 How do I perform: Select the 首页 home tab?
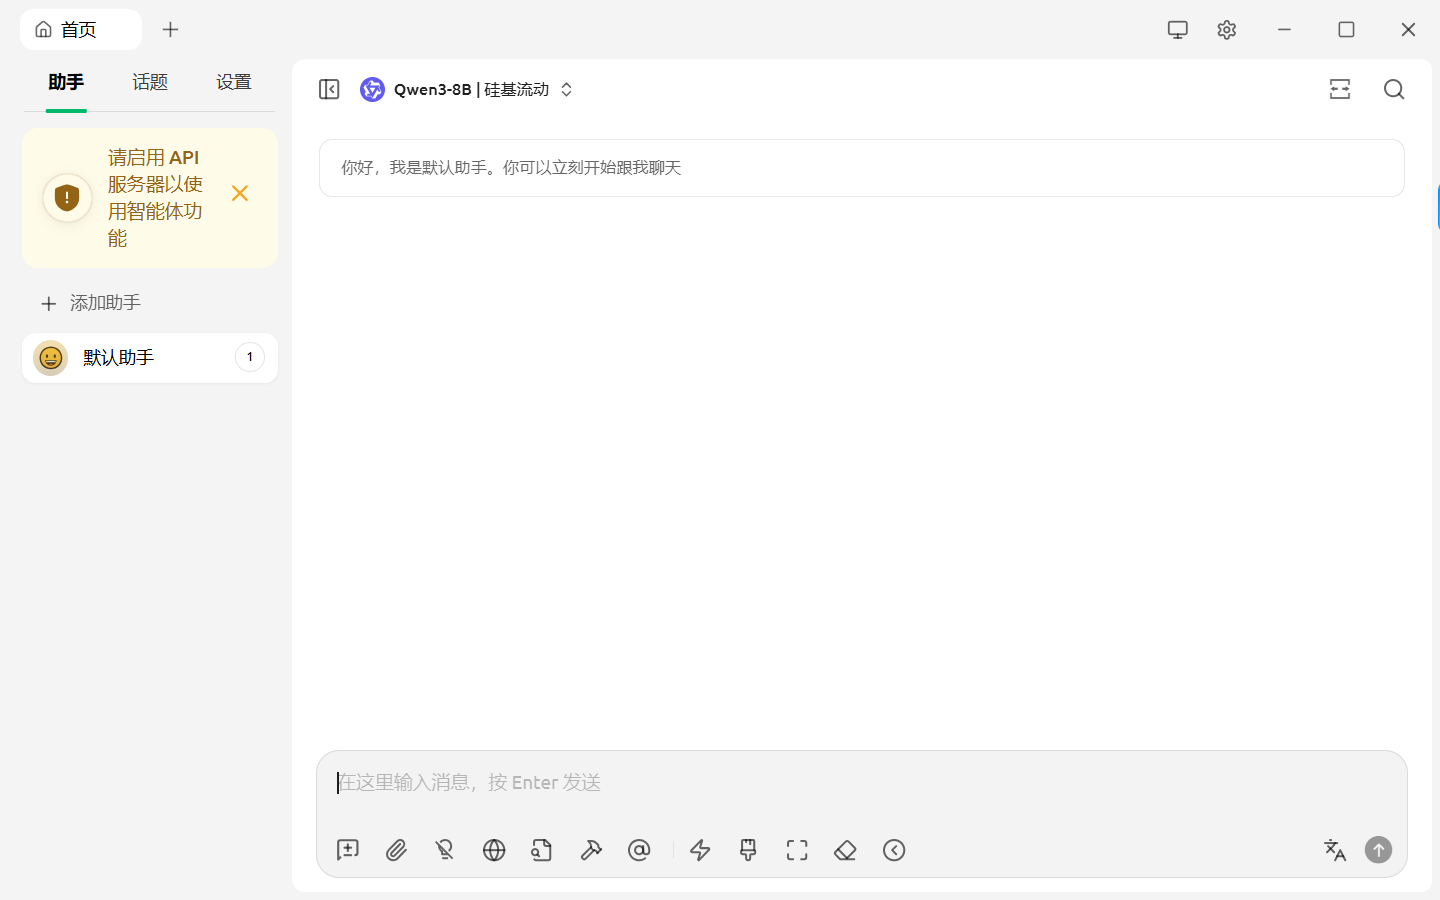click(x=81, y=30)
